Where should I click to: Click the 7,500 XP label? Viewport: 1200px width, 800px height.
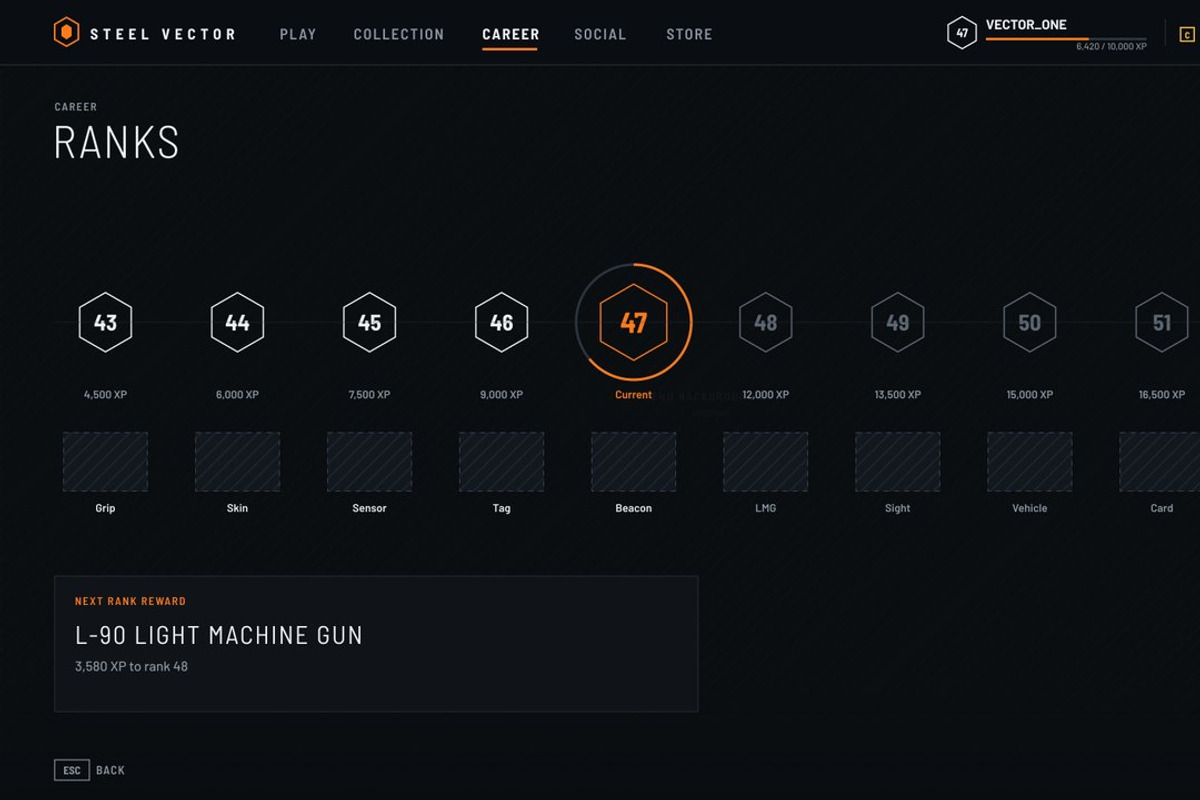coord(369,395)
